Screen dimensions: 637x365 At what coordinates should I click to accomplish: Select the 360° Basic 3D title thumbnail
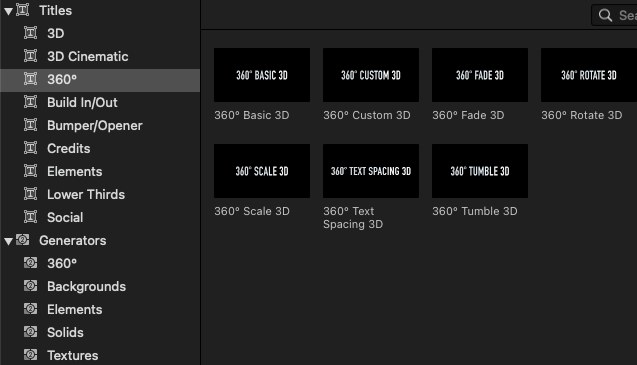[262, 75]
